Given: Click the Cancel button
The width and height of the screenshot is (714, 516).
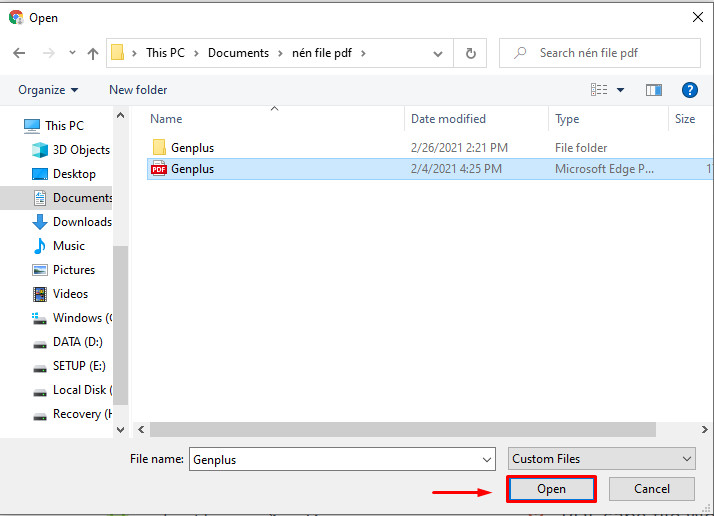Looking at the screenshot, I should tap(652, 489).
